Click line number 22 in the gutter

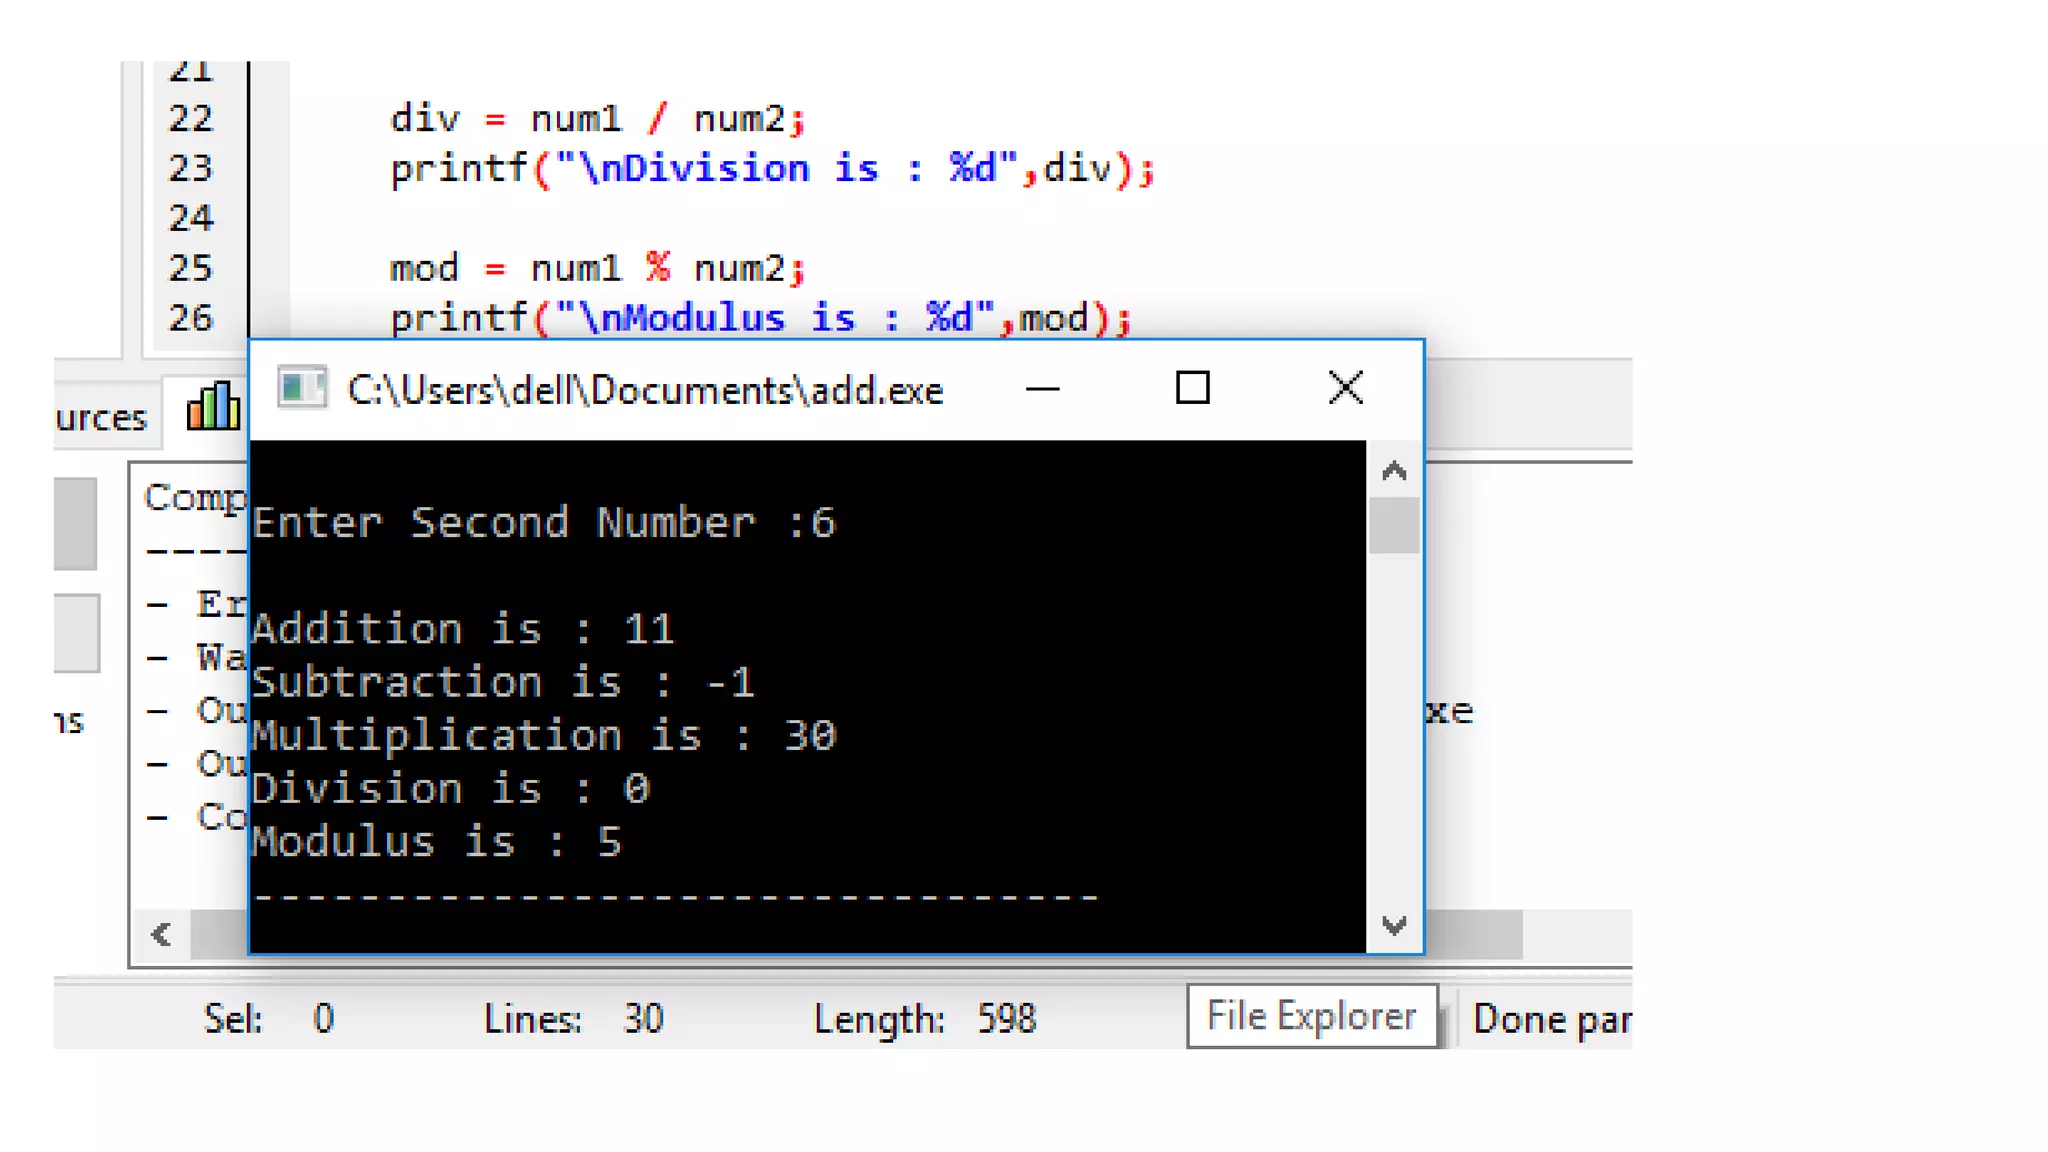190,119
